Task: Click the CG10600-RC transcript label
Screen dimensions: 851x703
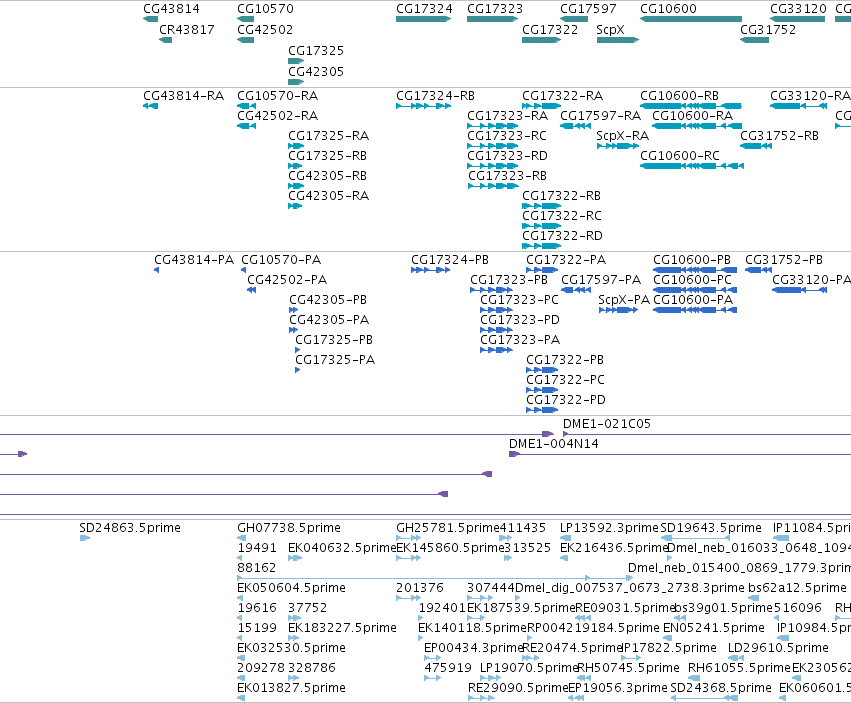Action: pos(679,156)
